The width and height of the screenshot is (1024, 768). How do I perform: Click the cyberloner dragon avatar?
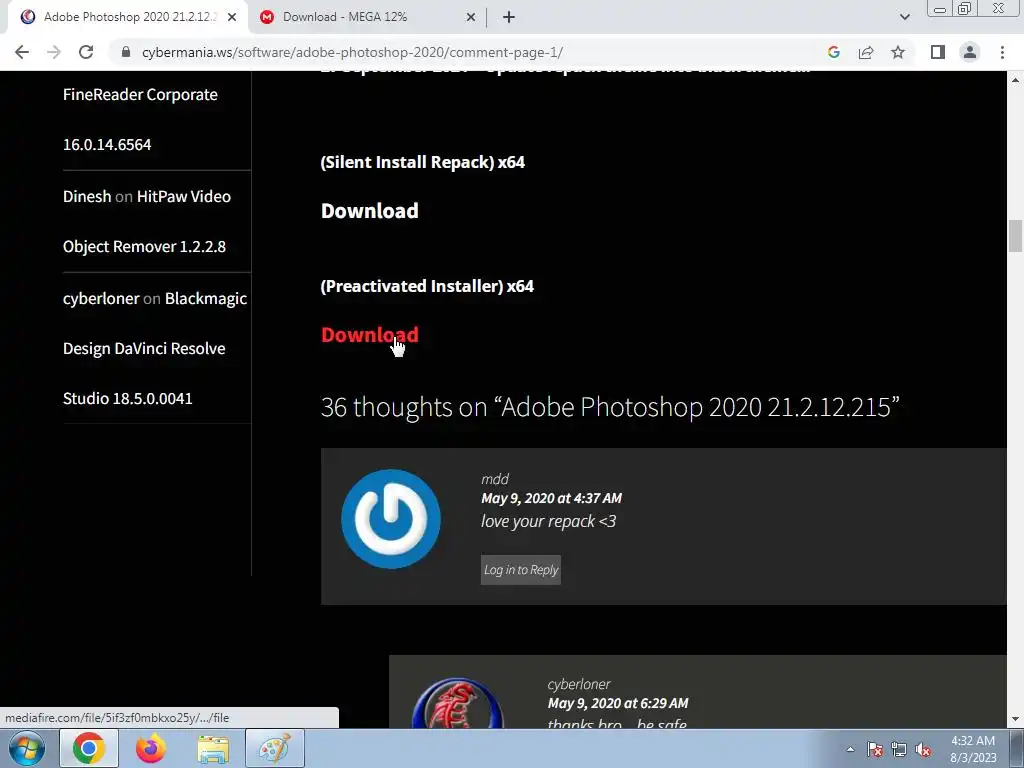click(x=457, y=704)
